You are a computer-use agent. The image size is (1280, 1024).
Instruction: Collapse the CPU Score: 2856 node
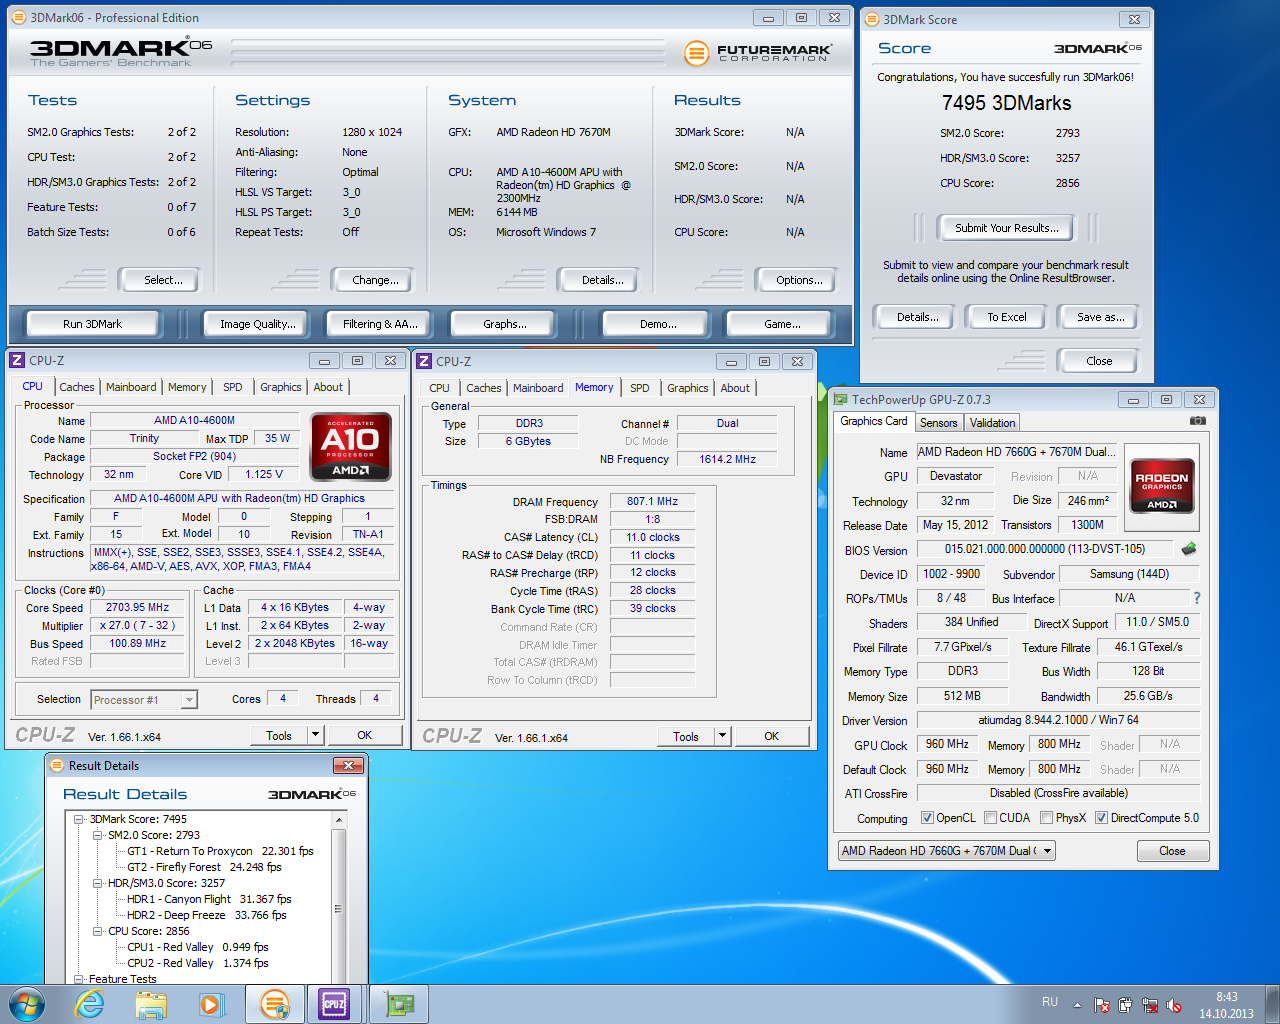coord(98,931)
